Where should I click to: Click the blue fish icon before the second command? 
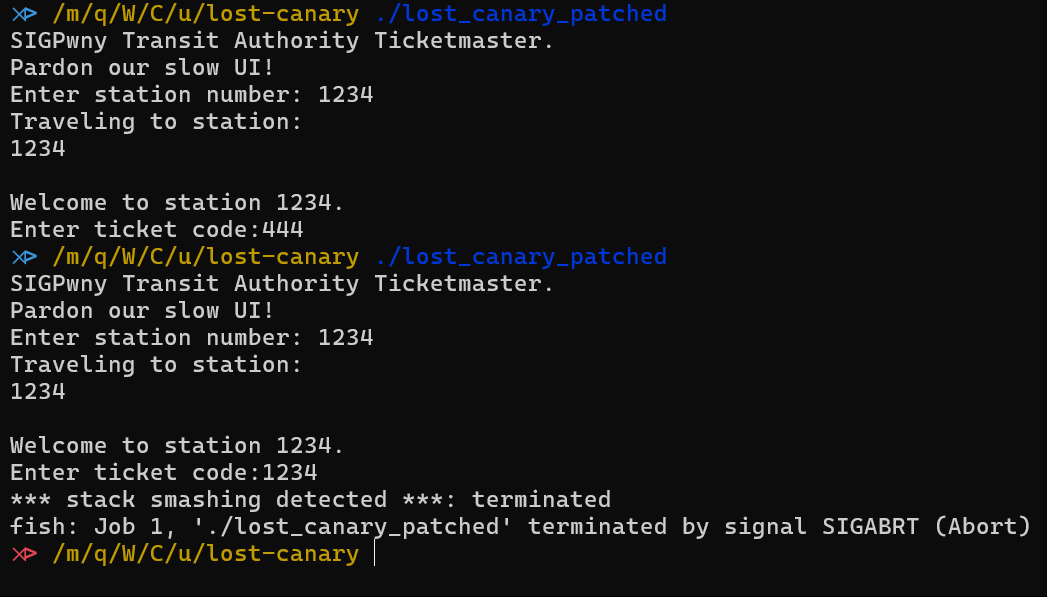24,257
